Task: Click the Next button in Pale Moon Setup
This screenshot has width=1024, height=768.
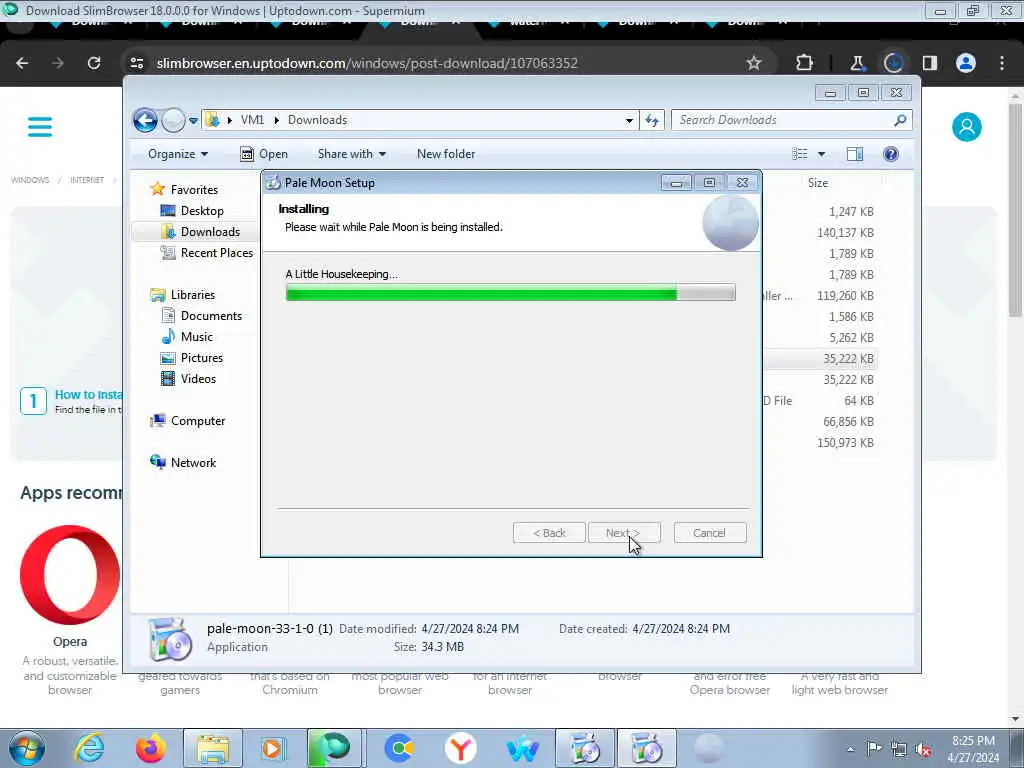Action: tap(624, 533)
